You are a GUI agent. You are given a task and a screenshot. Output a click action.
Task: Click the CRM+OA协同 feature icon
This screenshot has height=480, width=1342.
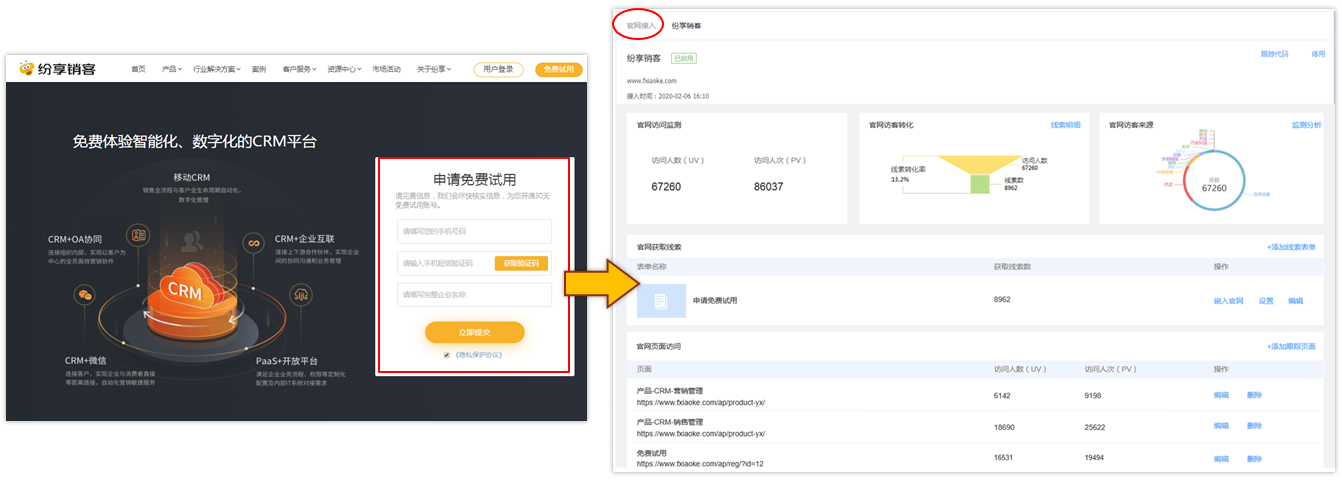138,235
